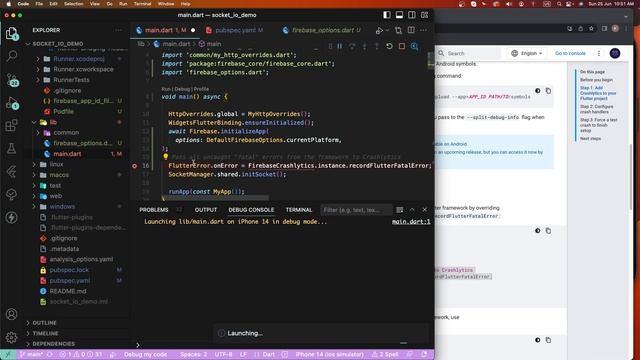This screenshot has height=360, width=640.
Task: Split the editor to the right
Action: coord(411,30)
